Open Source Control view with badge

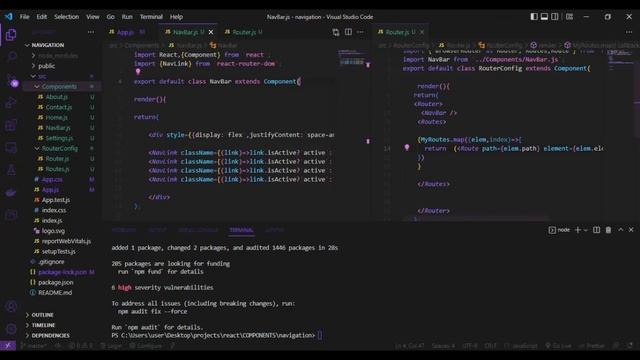[12, 80]
